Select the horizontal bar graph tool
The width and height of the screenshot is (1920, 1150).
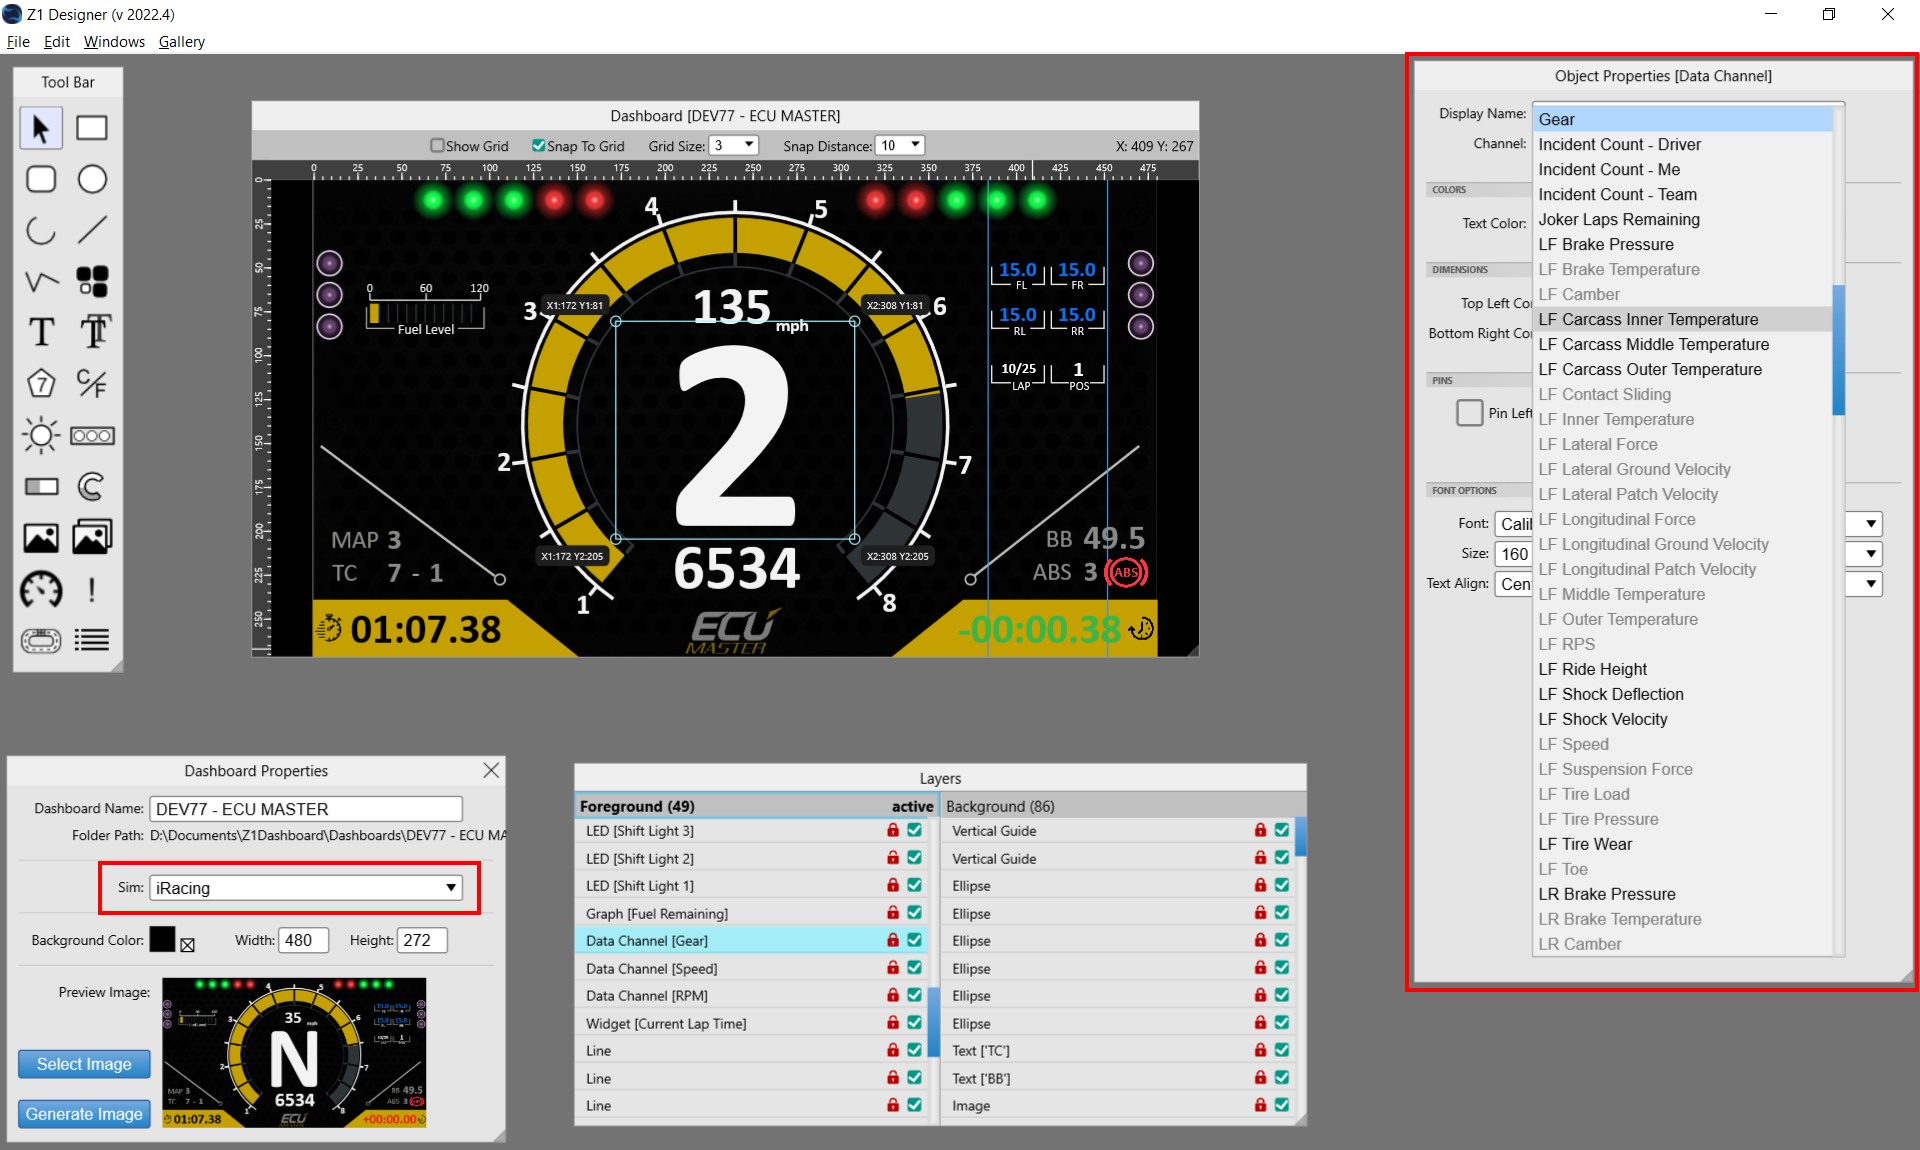coord(41,487)
